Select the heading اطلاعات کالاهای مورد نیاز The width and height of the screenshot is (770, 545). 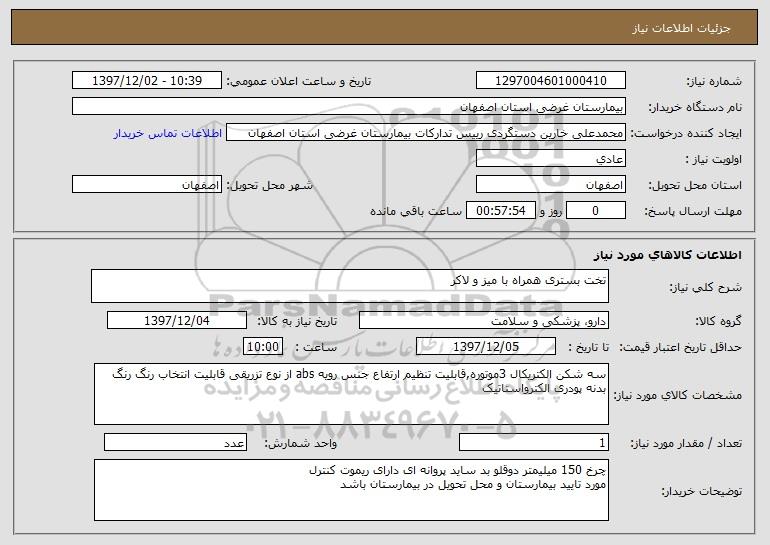coord(667,255)
